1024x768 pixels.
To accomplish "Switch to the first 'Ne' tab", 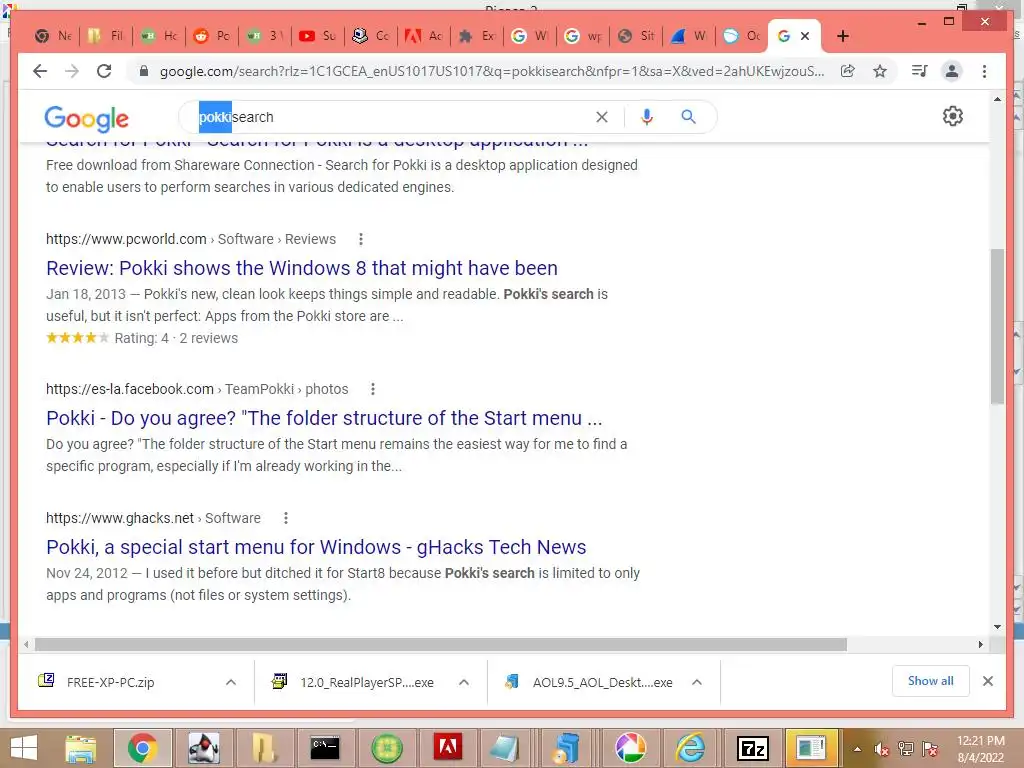I will (x=53, y=36).
